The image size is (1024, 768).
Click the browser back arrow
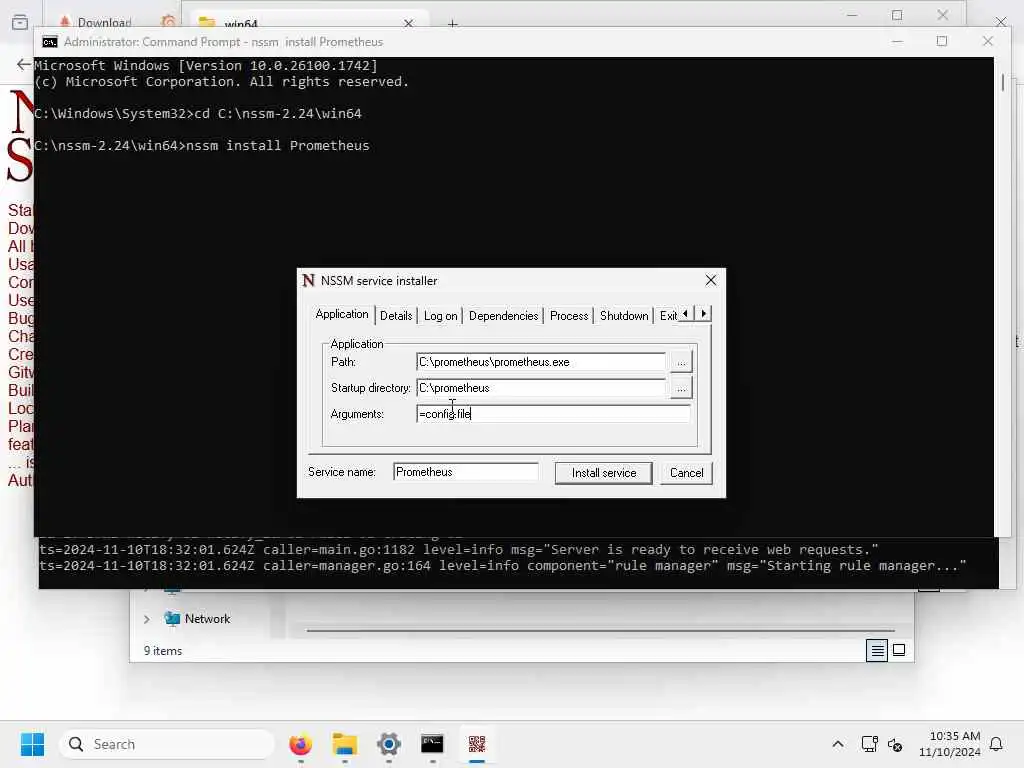click(x=24, y=65)
